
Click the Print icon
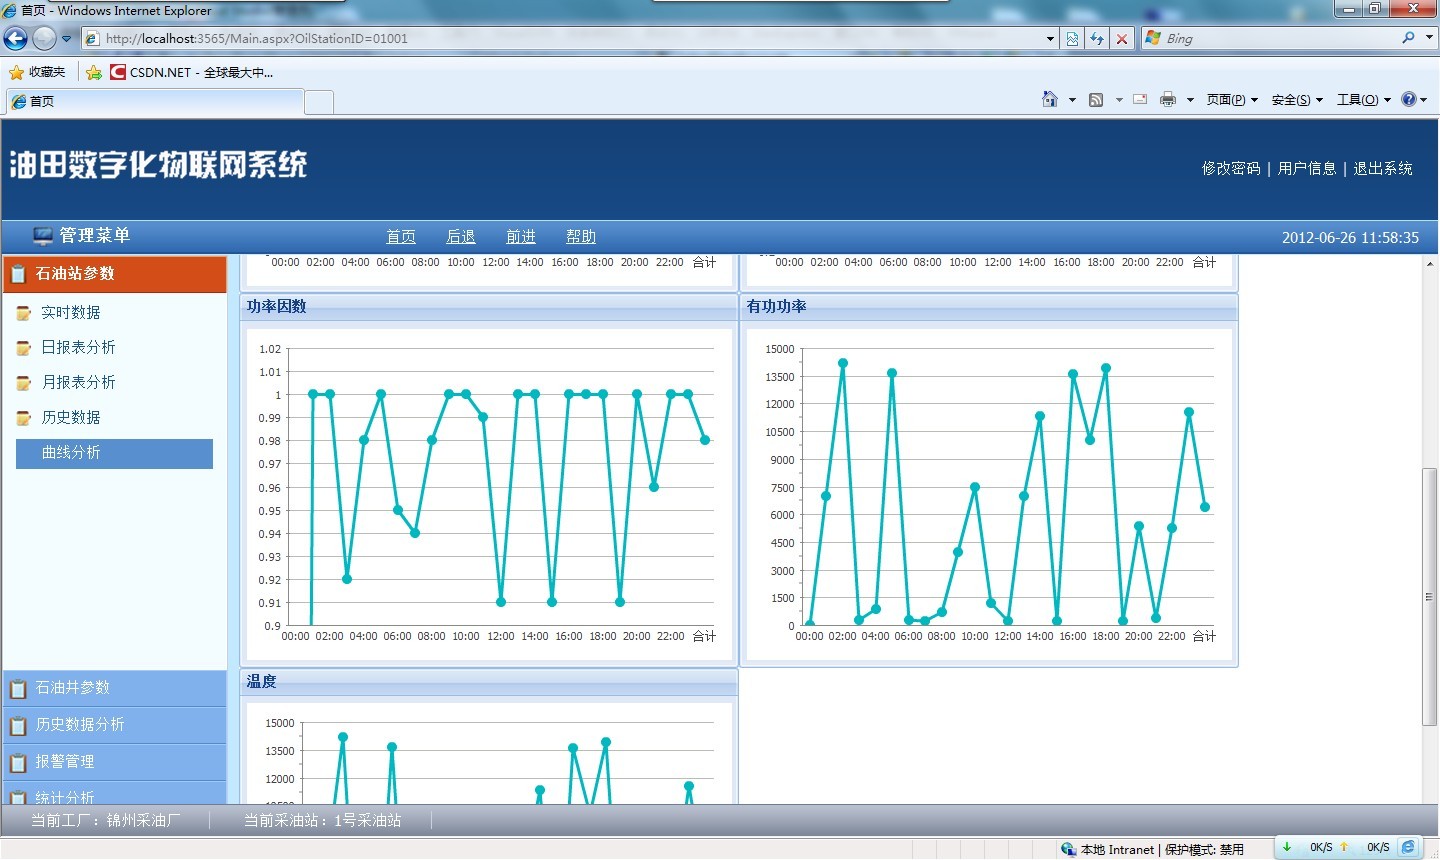[x=1168, y=99]
